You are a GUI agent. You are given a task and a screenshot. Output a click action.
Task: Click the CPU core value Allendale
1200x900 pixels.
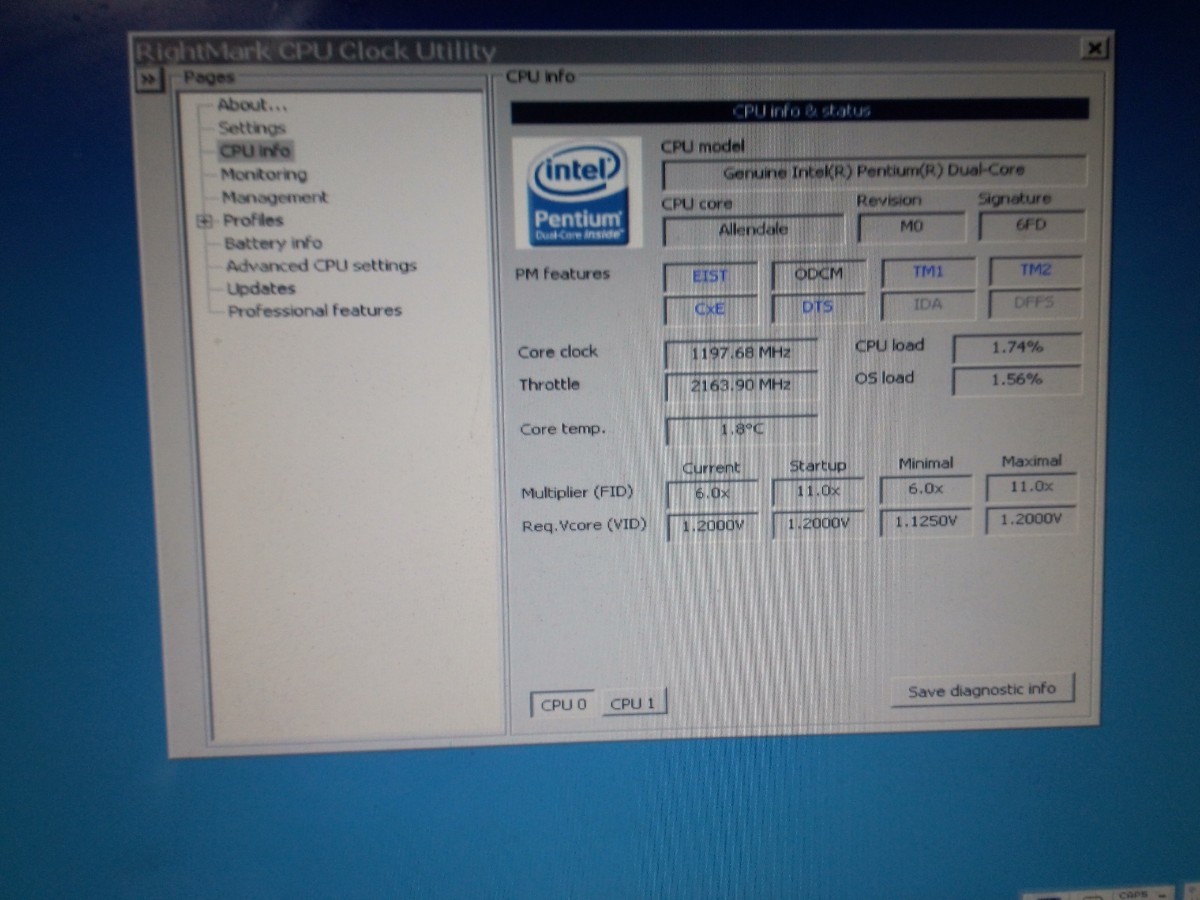[x=753, y=229]
